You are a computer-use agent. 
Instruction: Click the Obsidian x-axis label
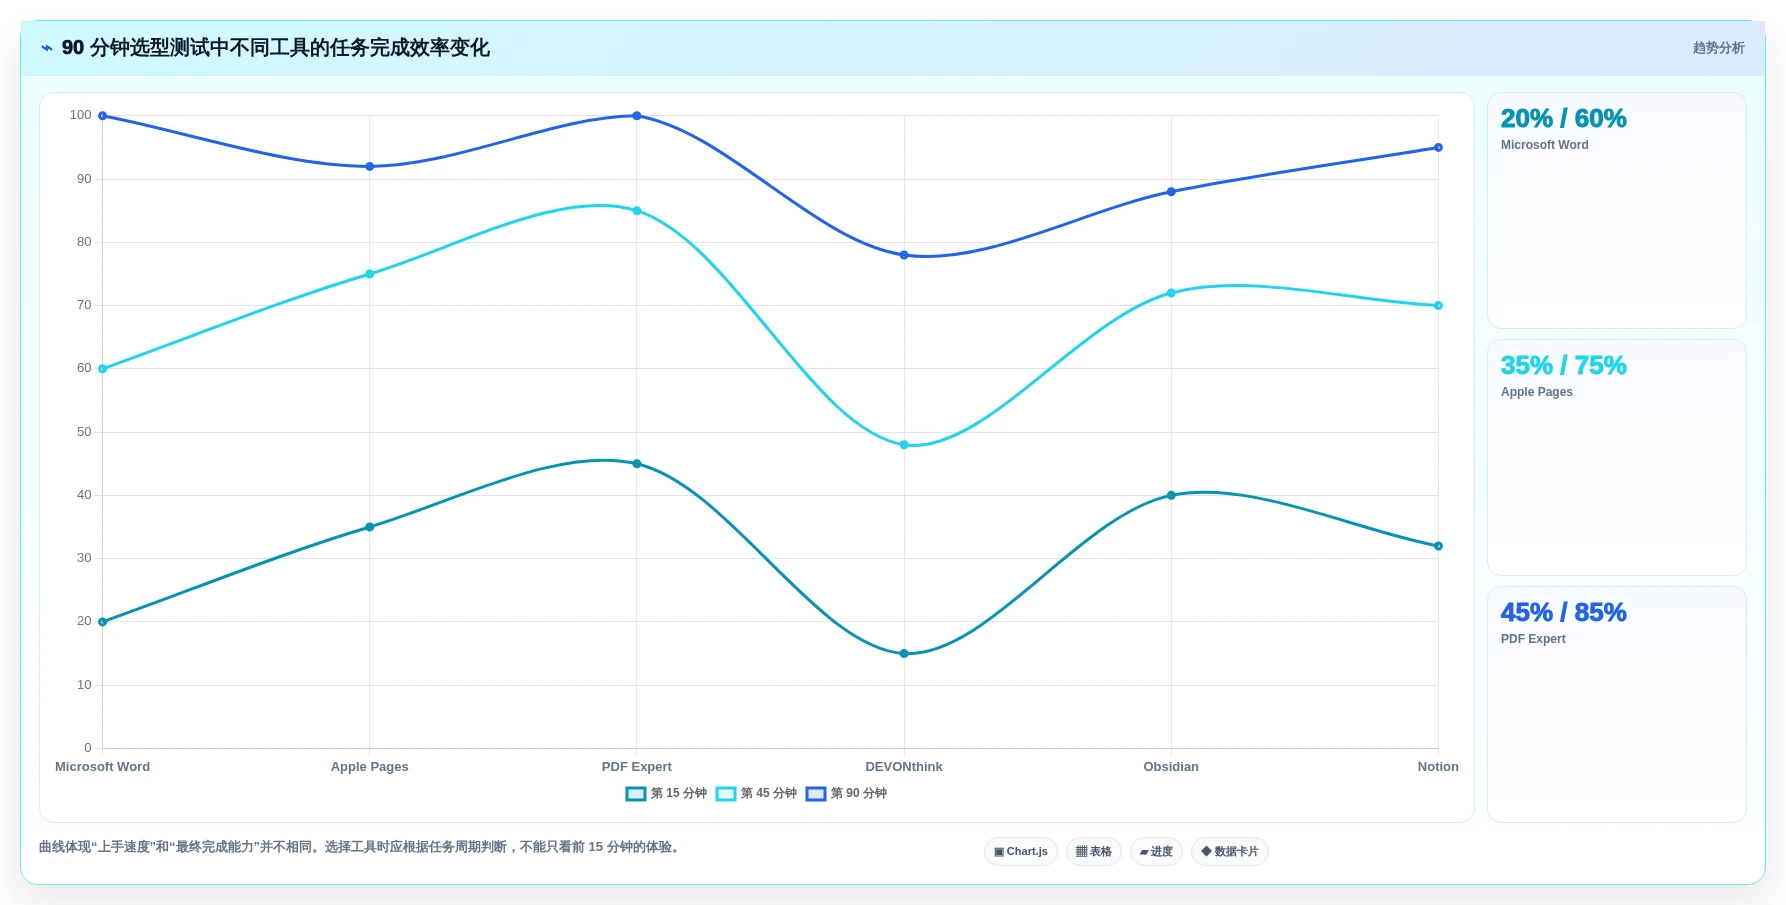click(x=1171, y=767)
